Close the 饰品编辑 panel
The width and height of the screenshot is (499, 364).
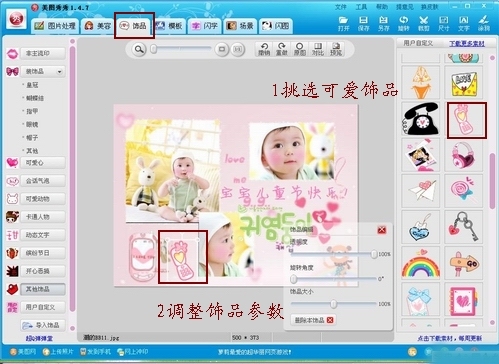pyautogui.click(x=382, y=230)
